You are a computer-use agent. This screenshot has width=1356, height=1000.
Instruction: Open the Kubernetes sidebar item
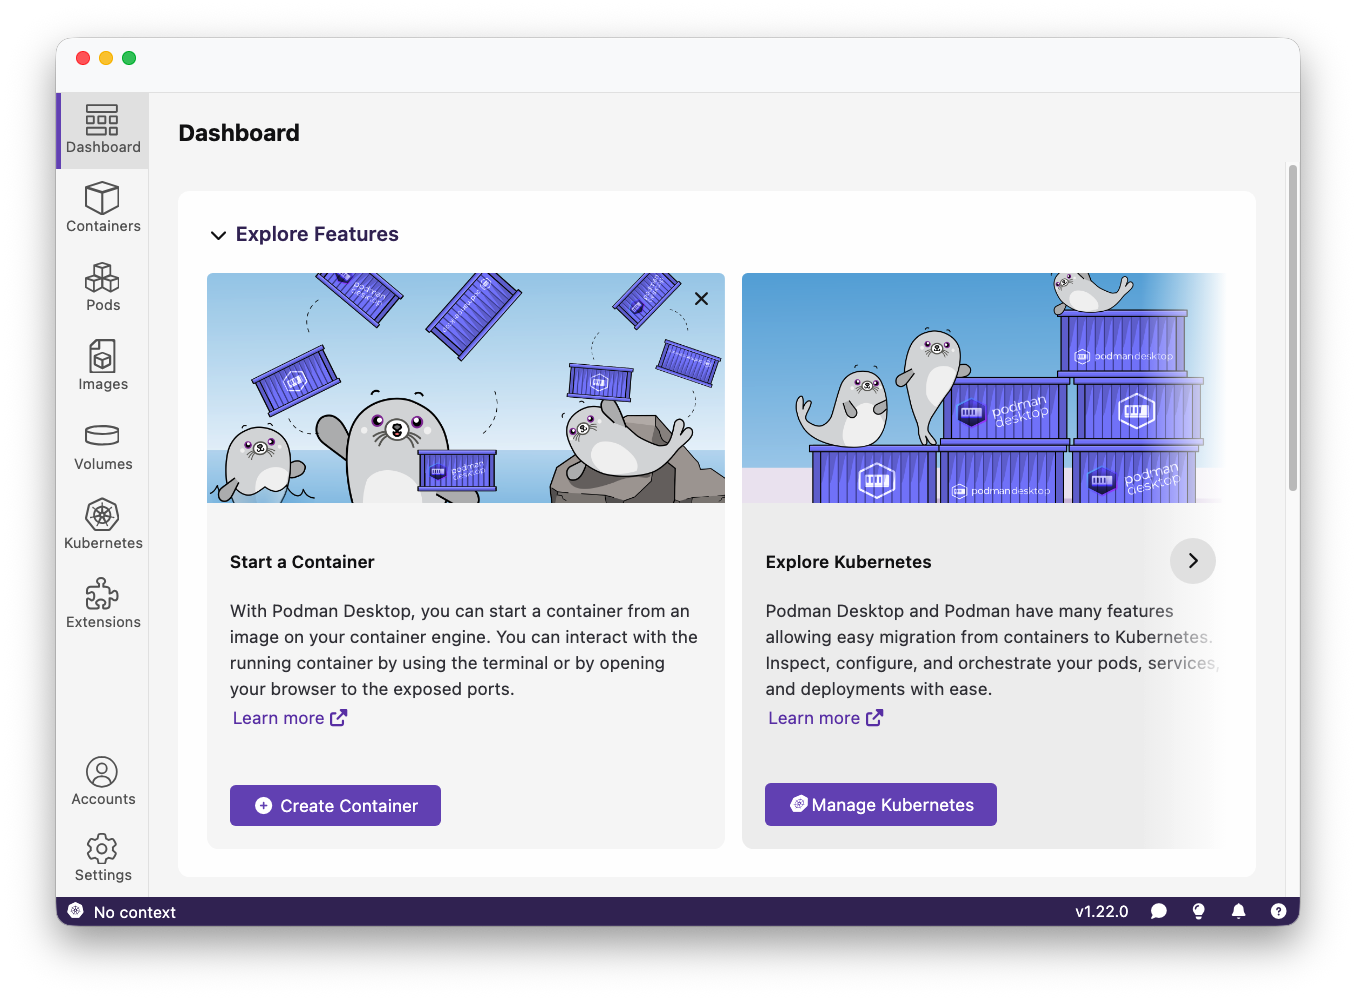(x=103, y=525)
